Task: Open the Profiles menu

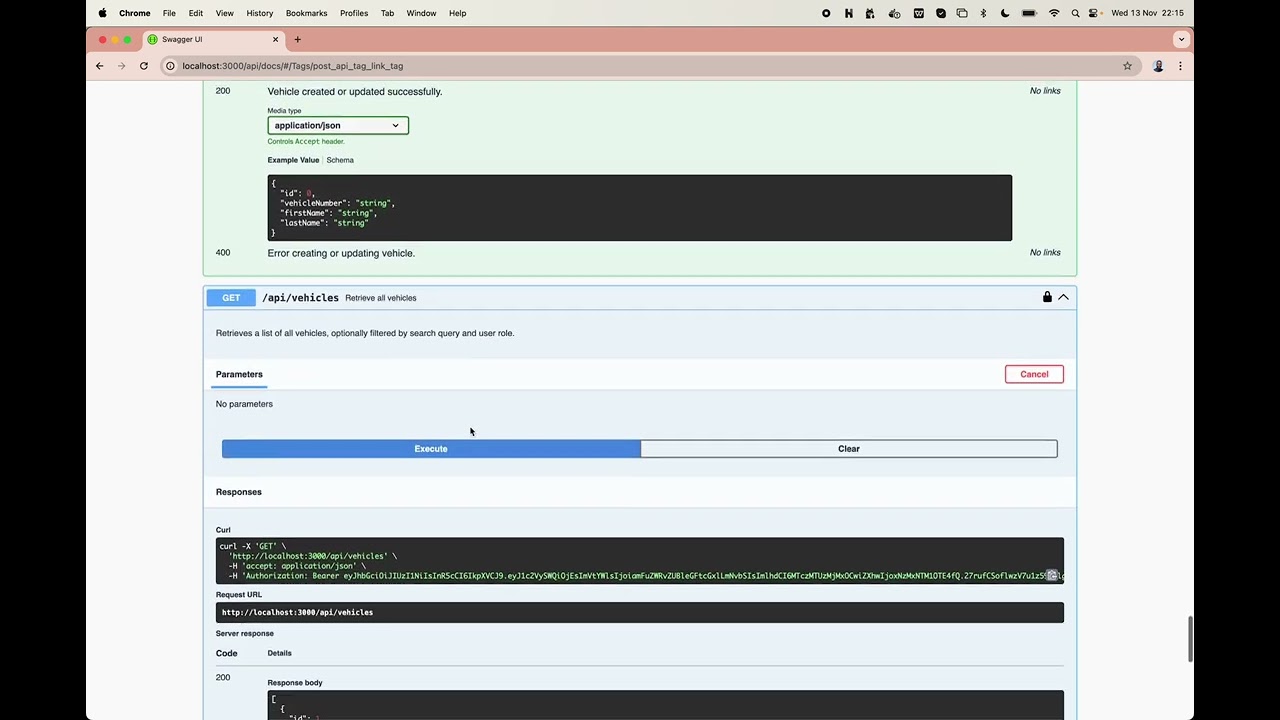Action: pyautogui.click(x=354, y=13)
